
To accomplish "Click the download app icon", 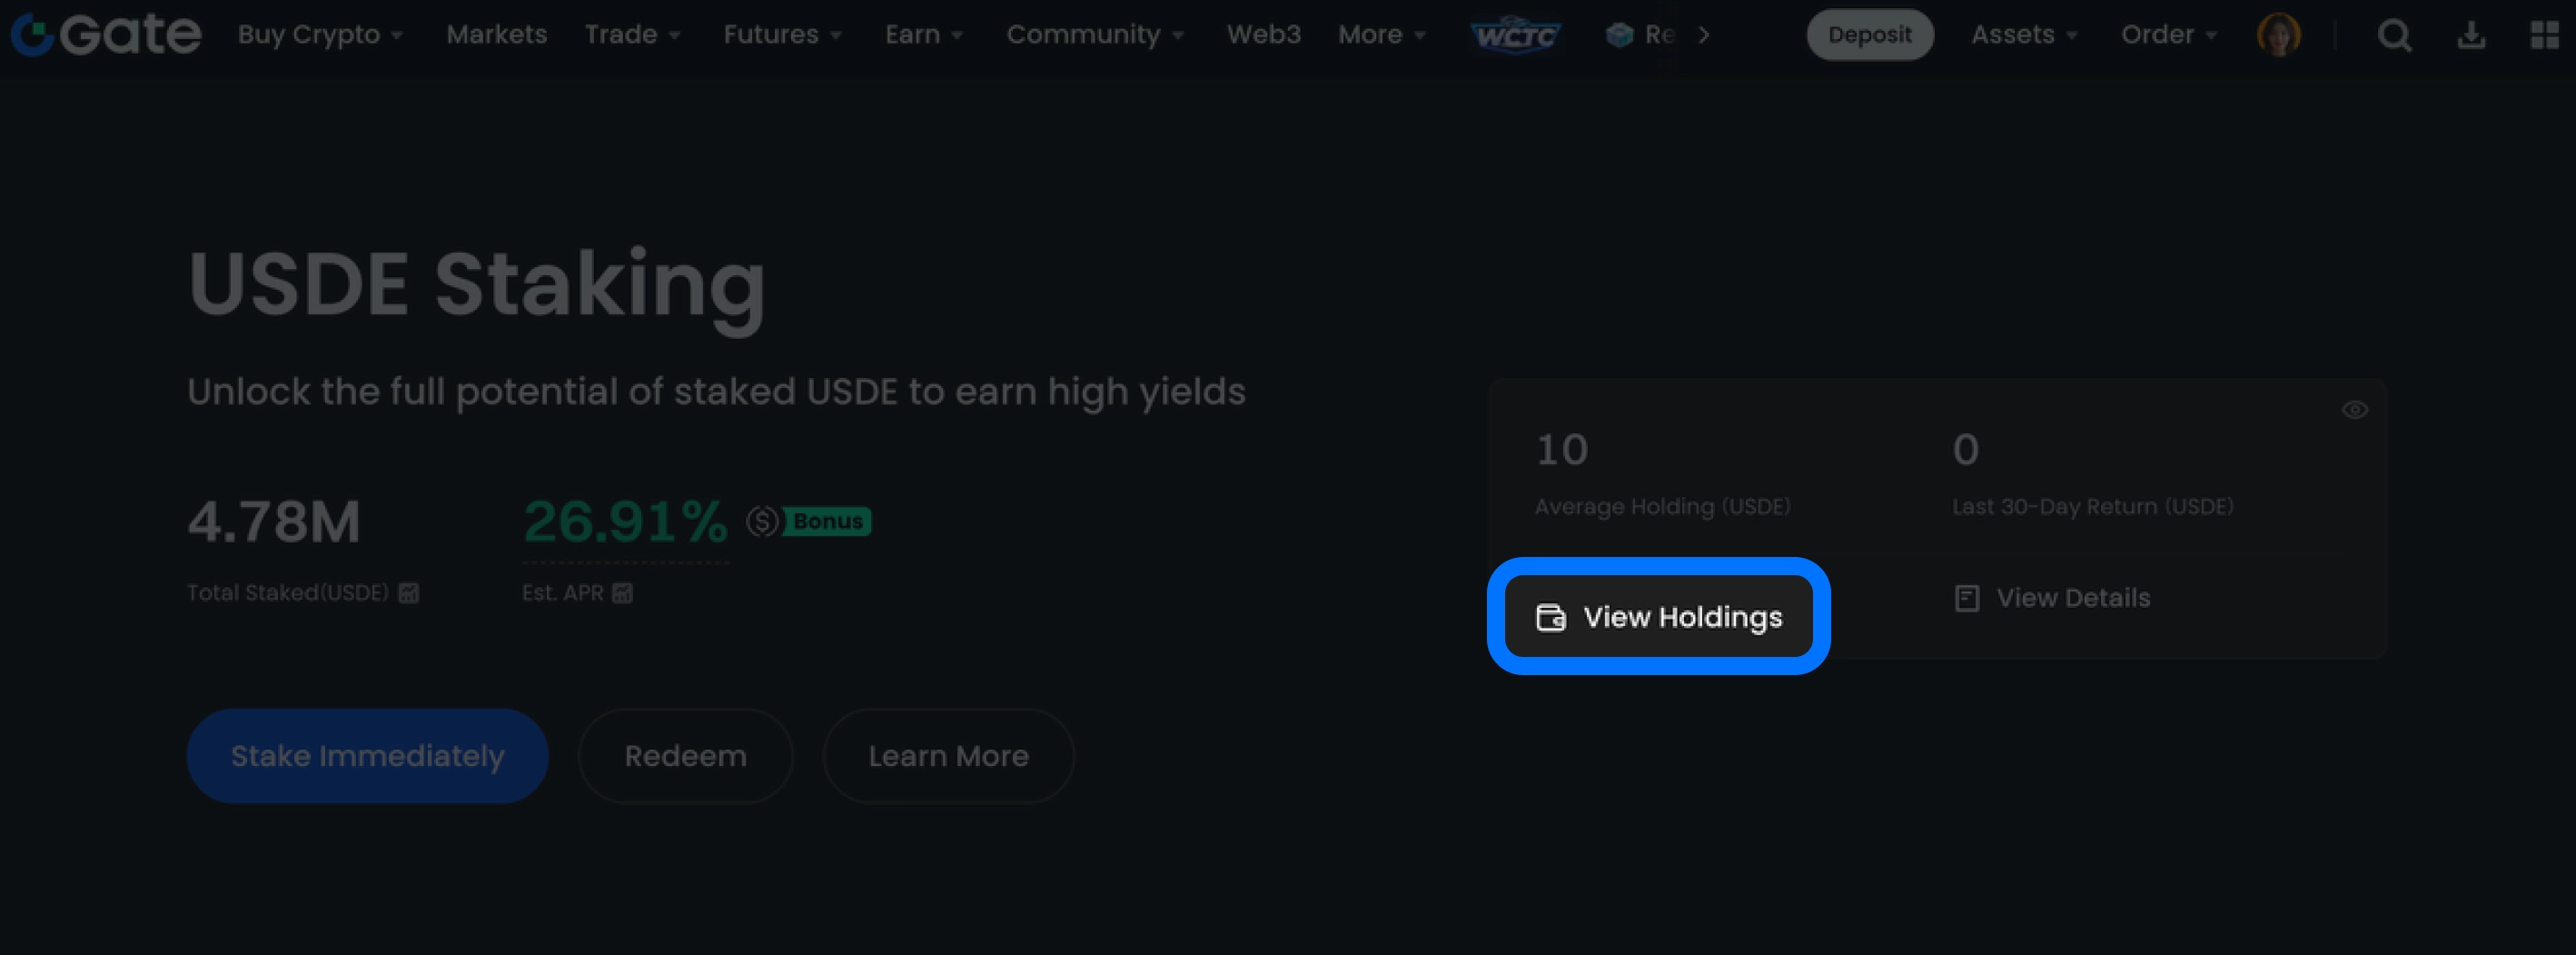I will click(2471, 36).
